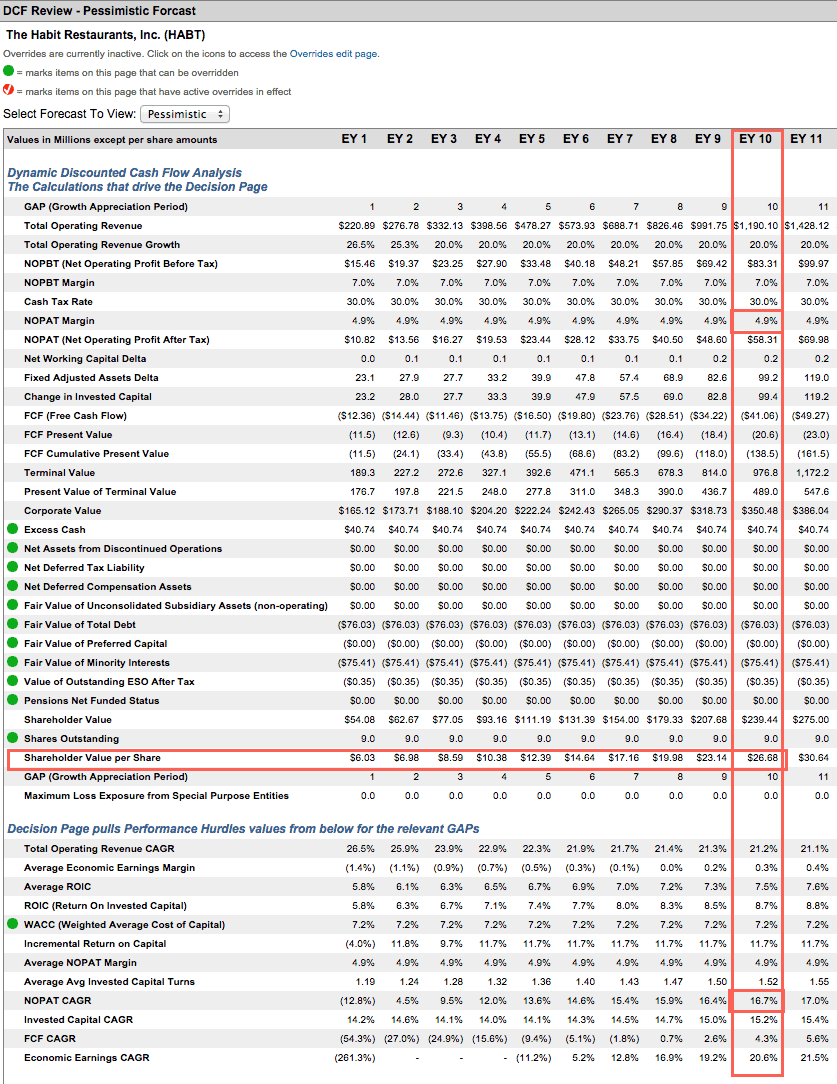Click NOPAT Margin value 4.9% under EY 10
Image resolution: width=837 pixels, height=1084 pixels.
767,321
